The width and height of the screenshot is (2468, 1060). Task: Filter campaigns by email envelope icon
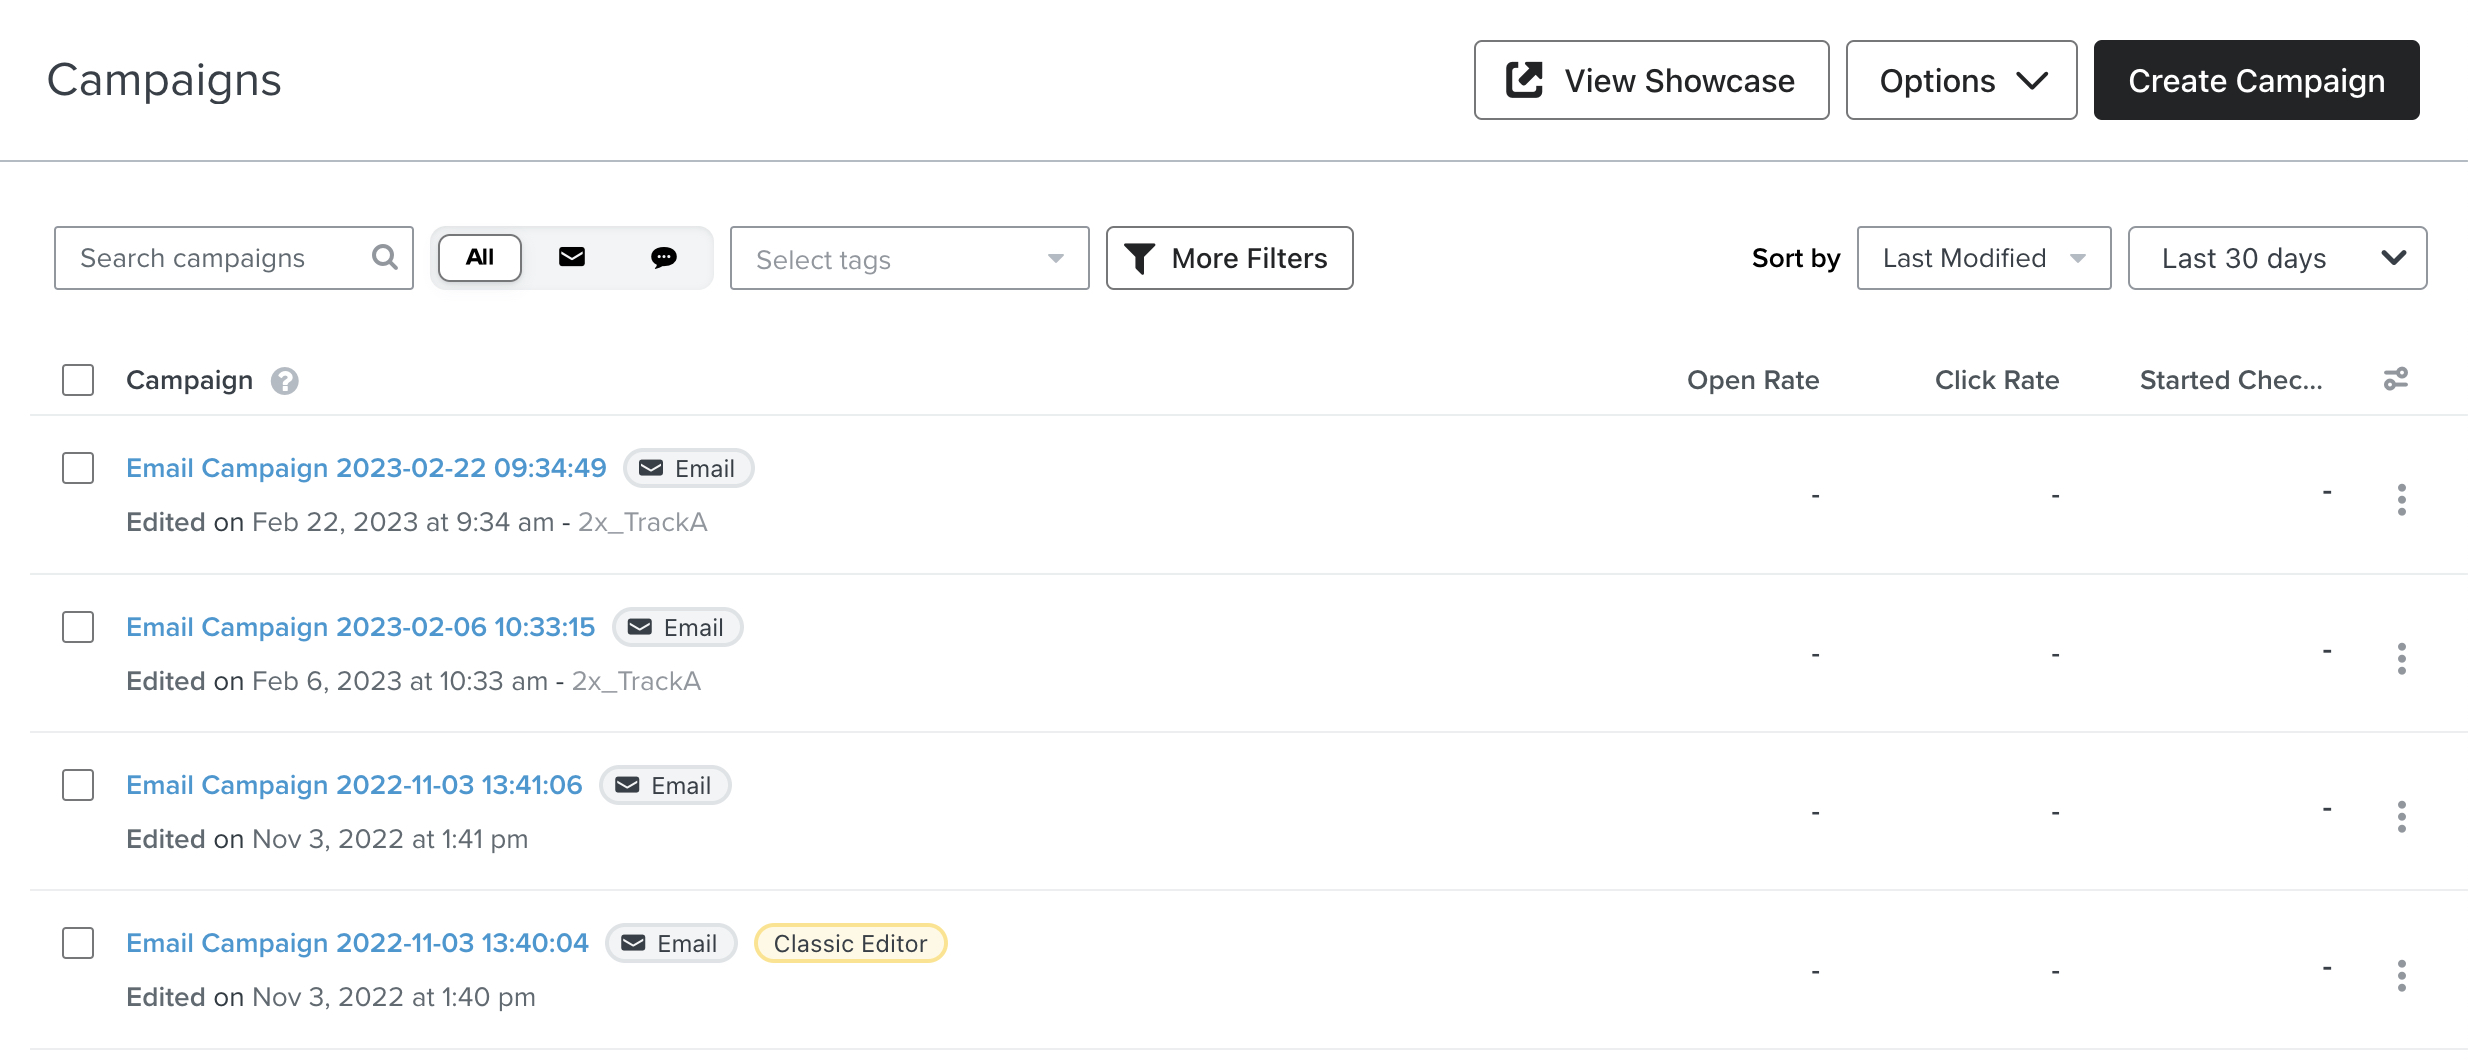[x=572, y=258]
